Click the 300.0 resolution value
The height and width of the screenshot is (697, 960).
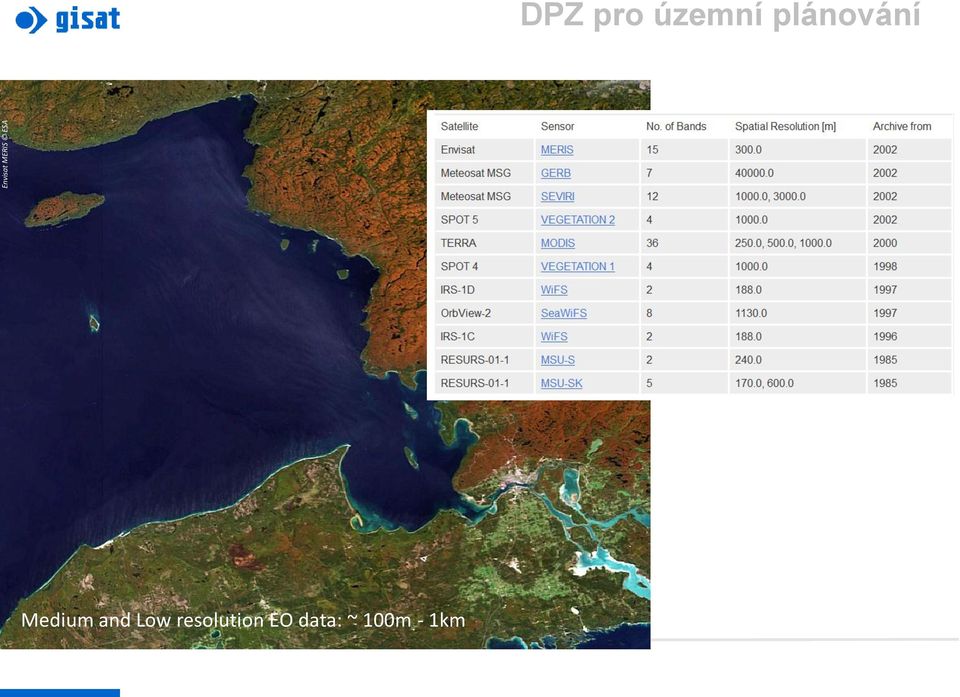[748, 149]
